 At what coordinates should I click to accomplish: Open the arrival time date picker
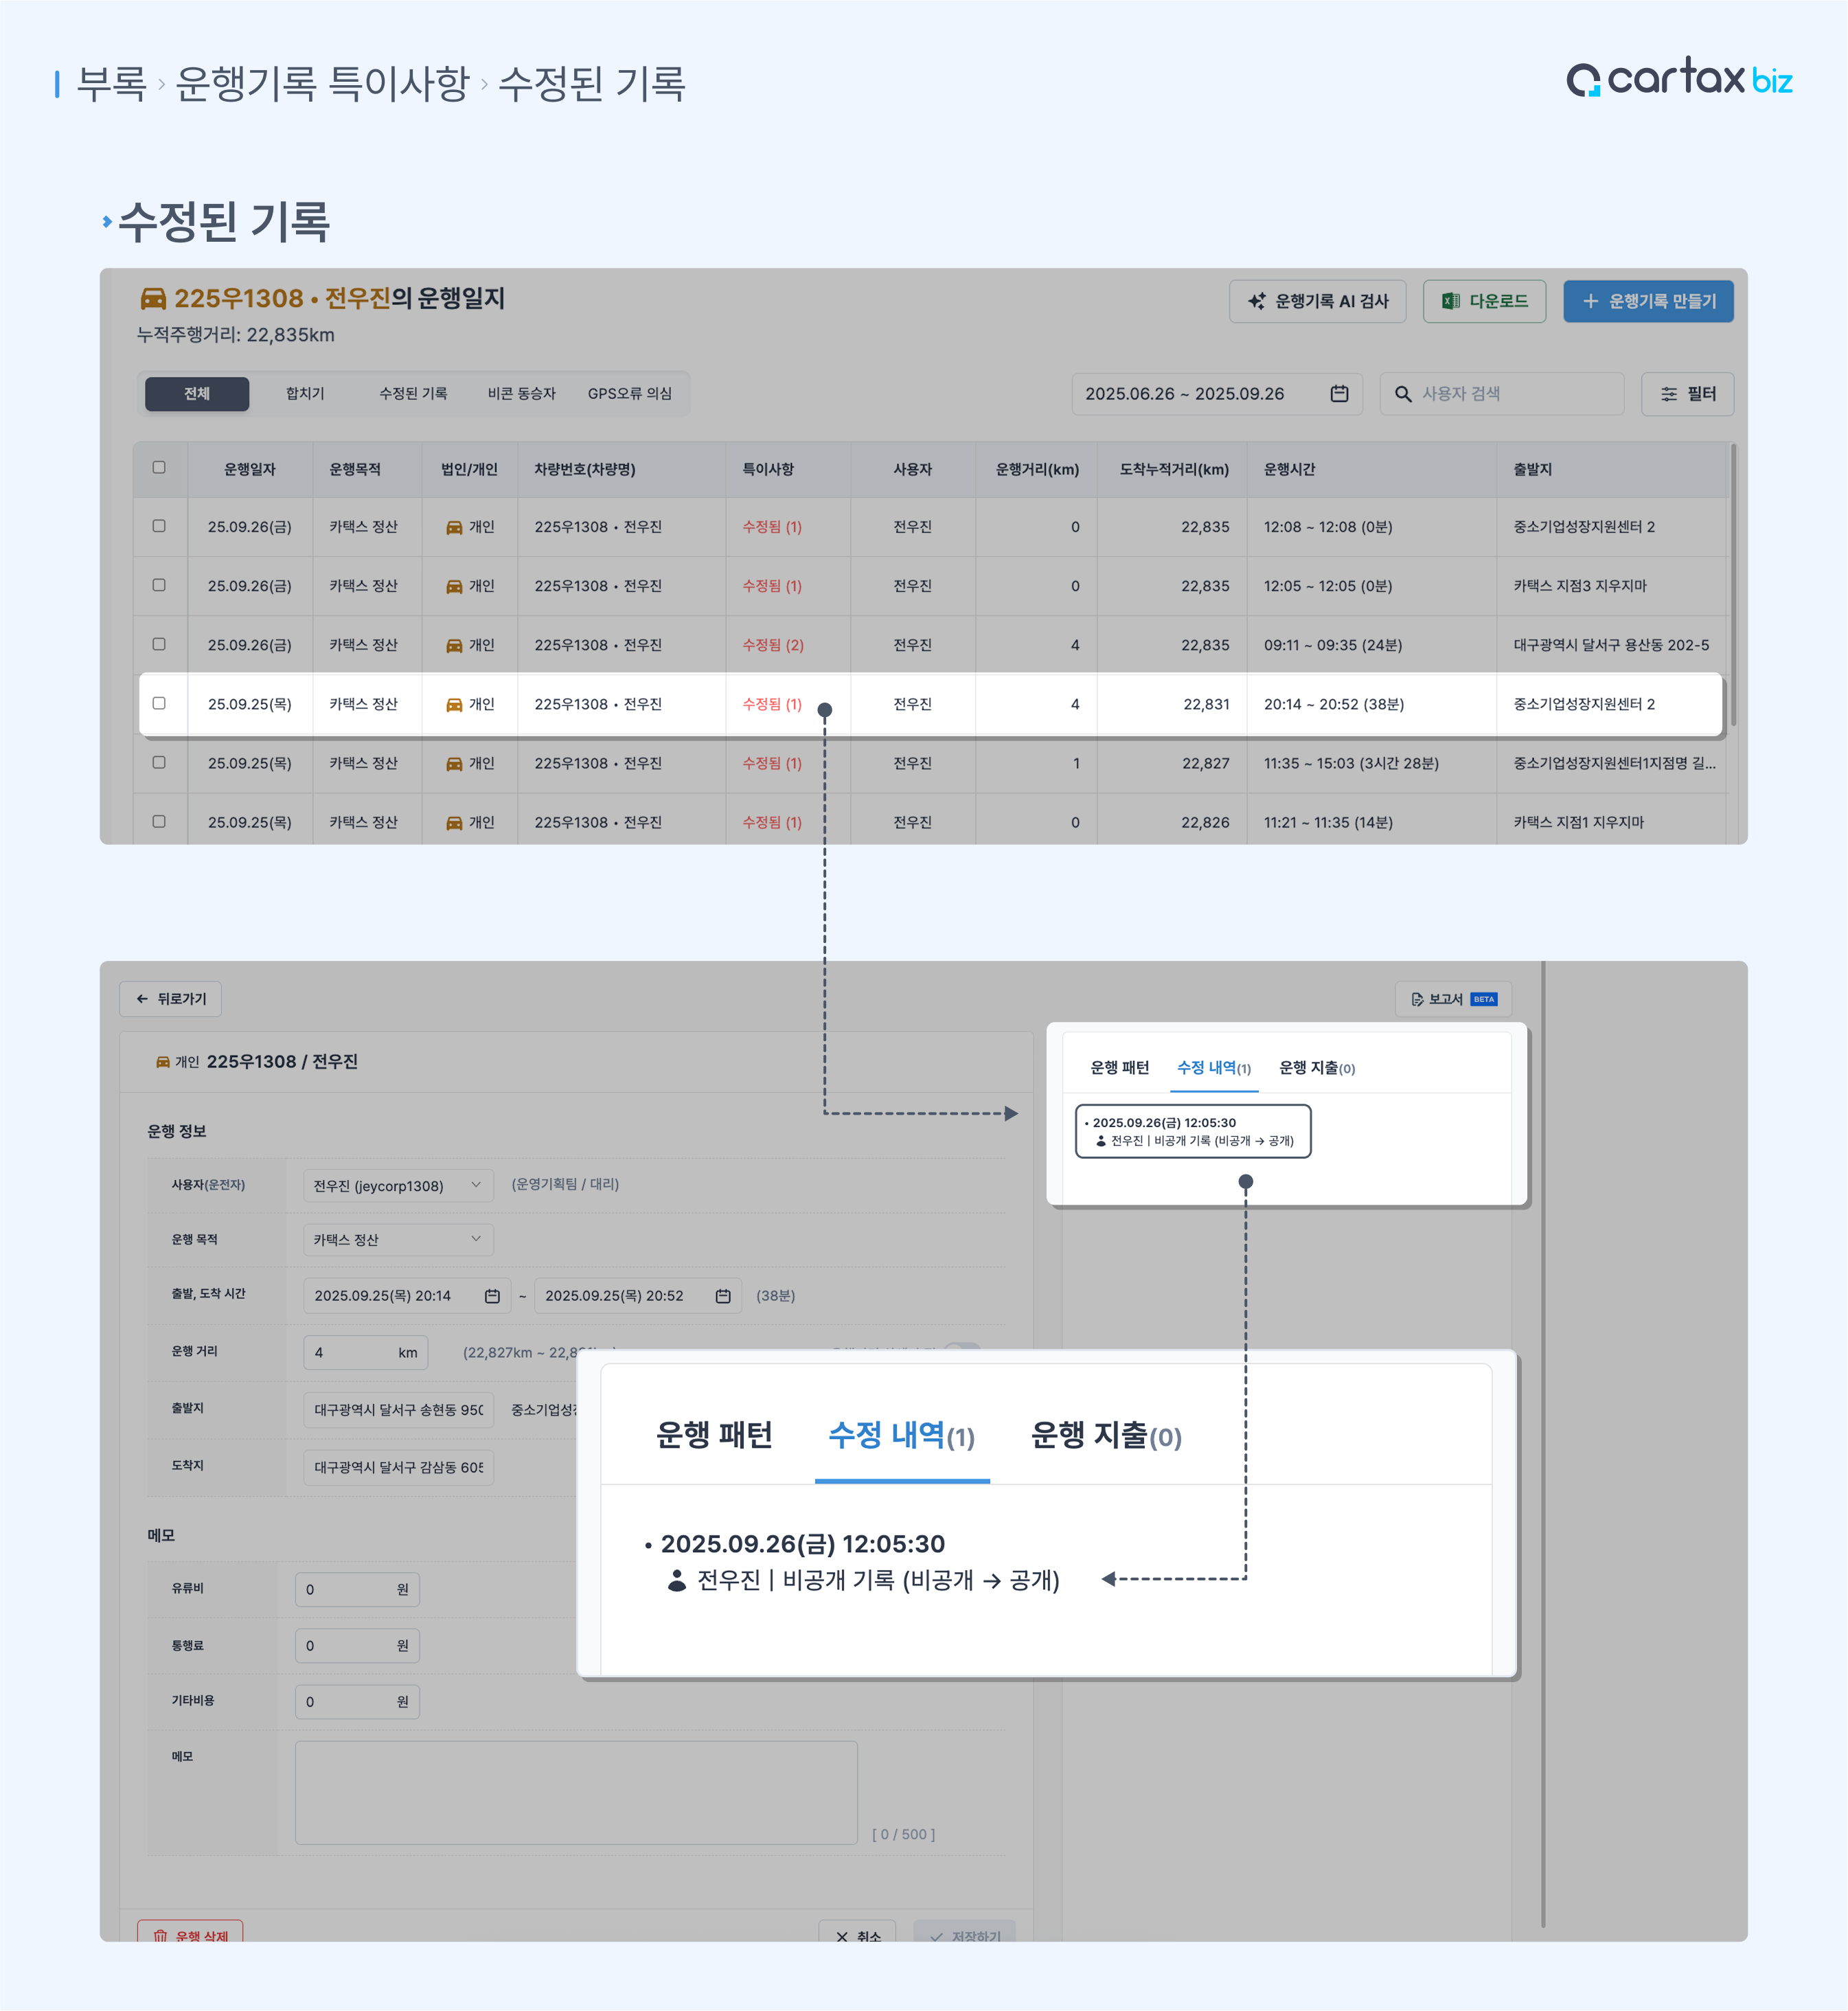[723, 1296]
